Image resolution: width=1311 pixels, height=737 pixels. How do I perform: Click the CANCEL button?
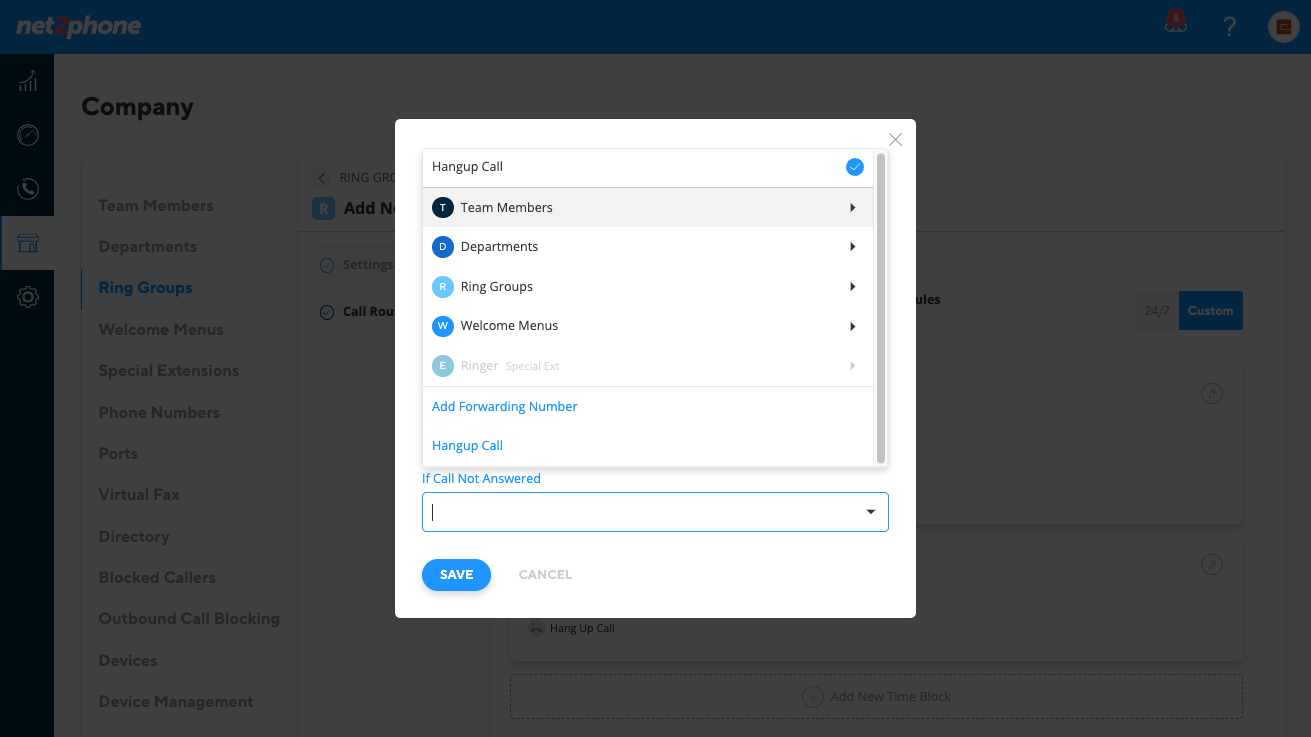(x=545, y=575)
